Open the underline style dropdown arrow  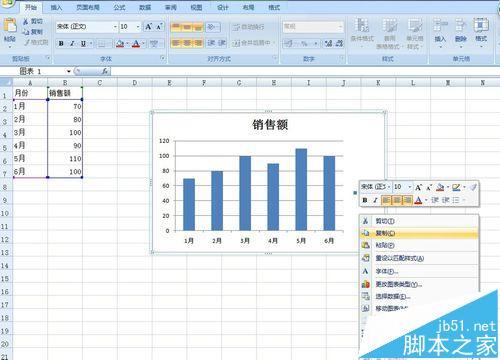[x=91, y=44]
